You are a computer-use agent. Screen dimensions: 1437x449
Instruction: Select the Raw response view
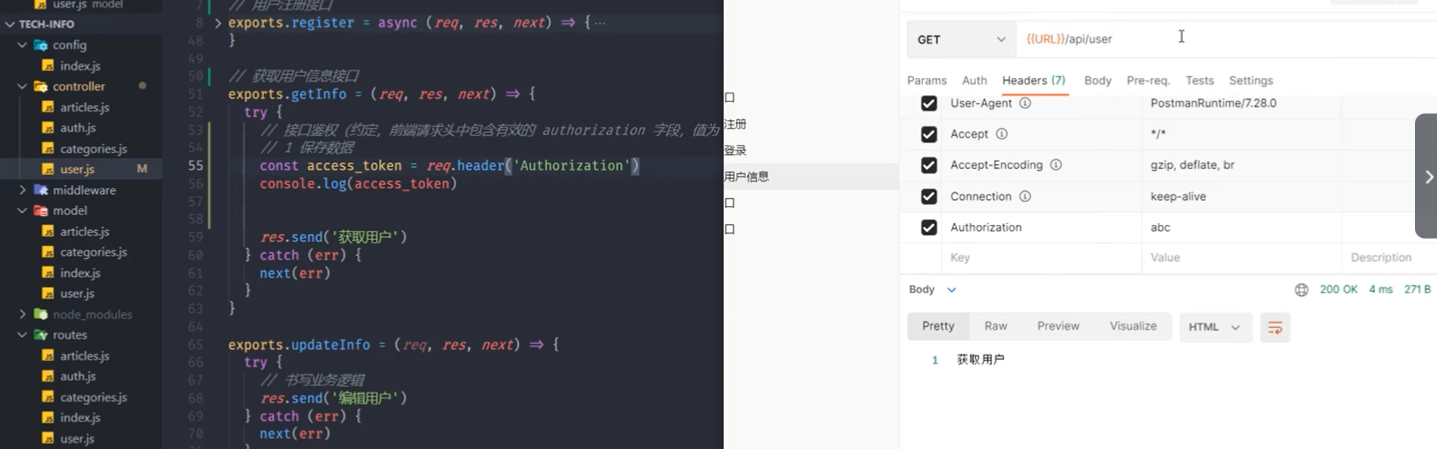coord(996,327)
